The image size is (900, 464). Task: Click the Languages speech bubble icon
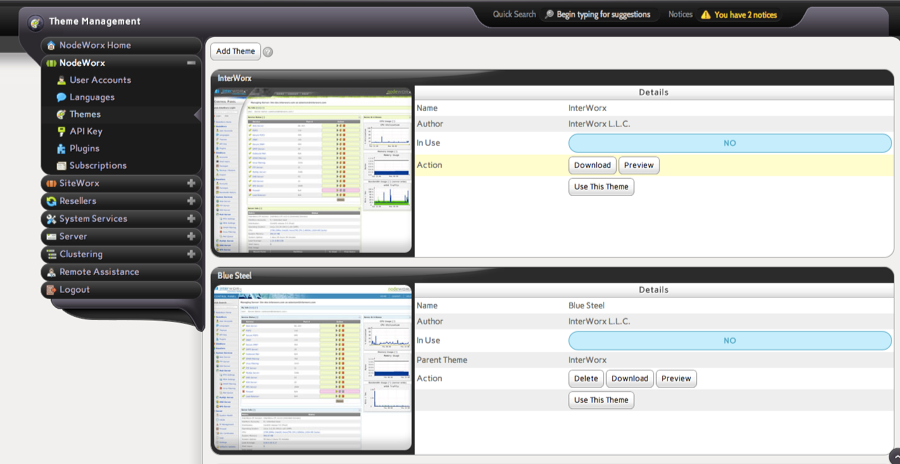tap(61, 98)
